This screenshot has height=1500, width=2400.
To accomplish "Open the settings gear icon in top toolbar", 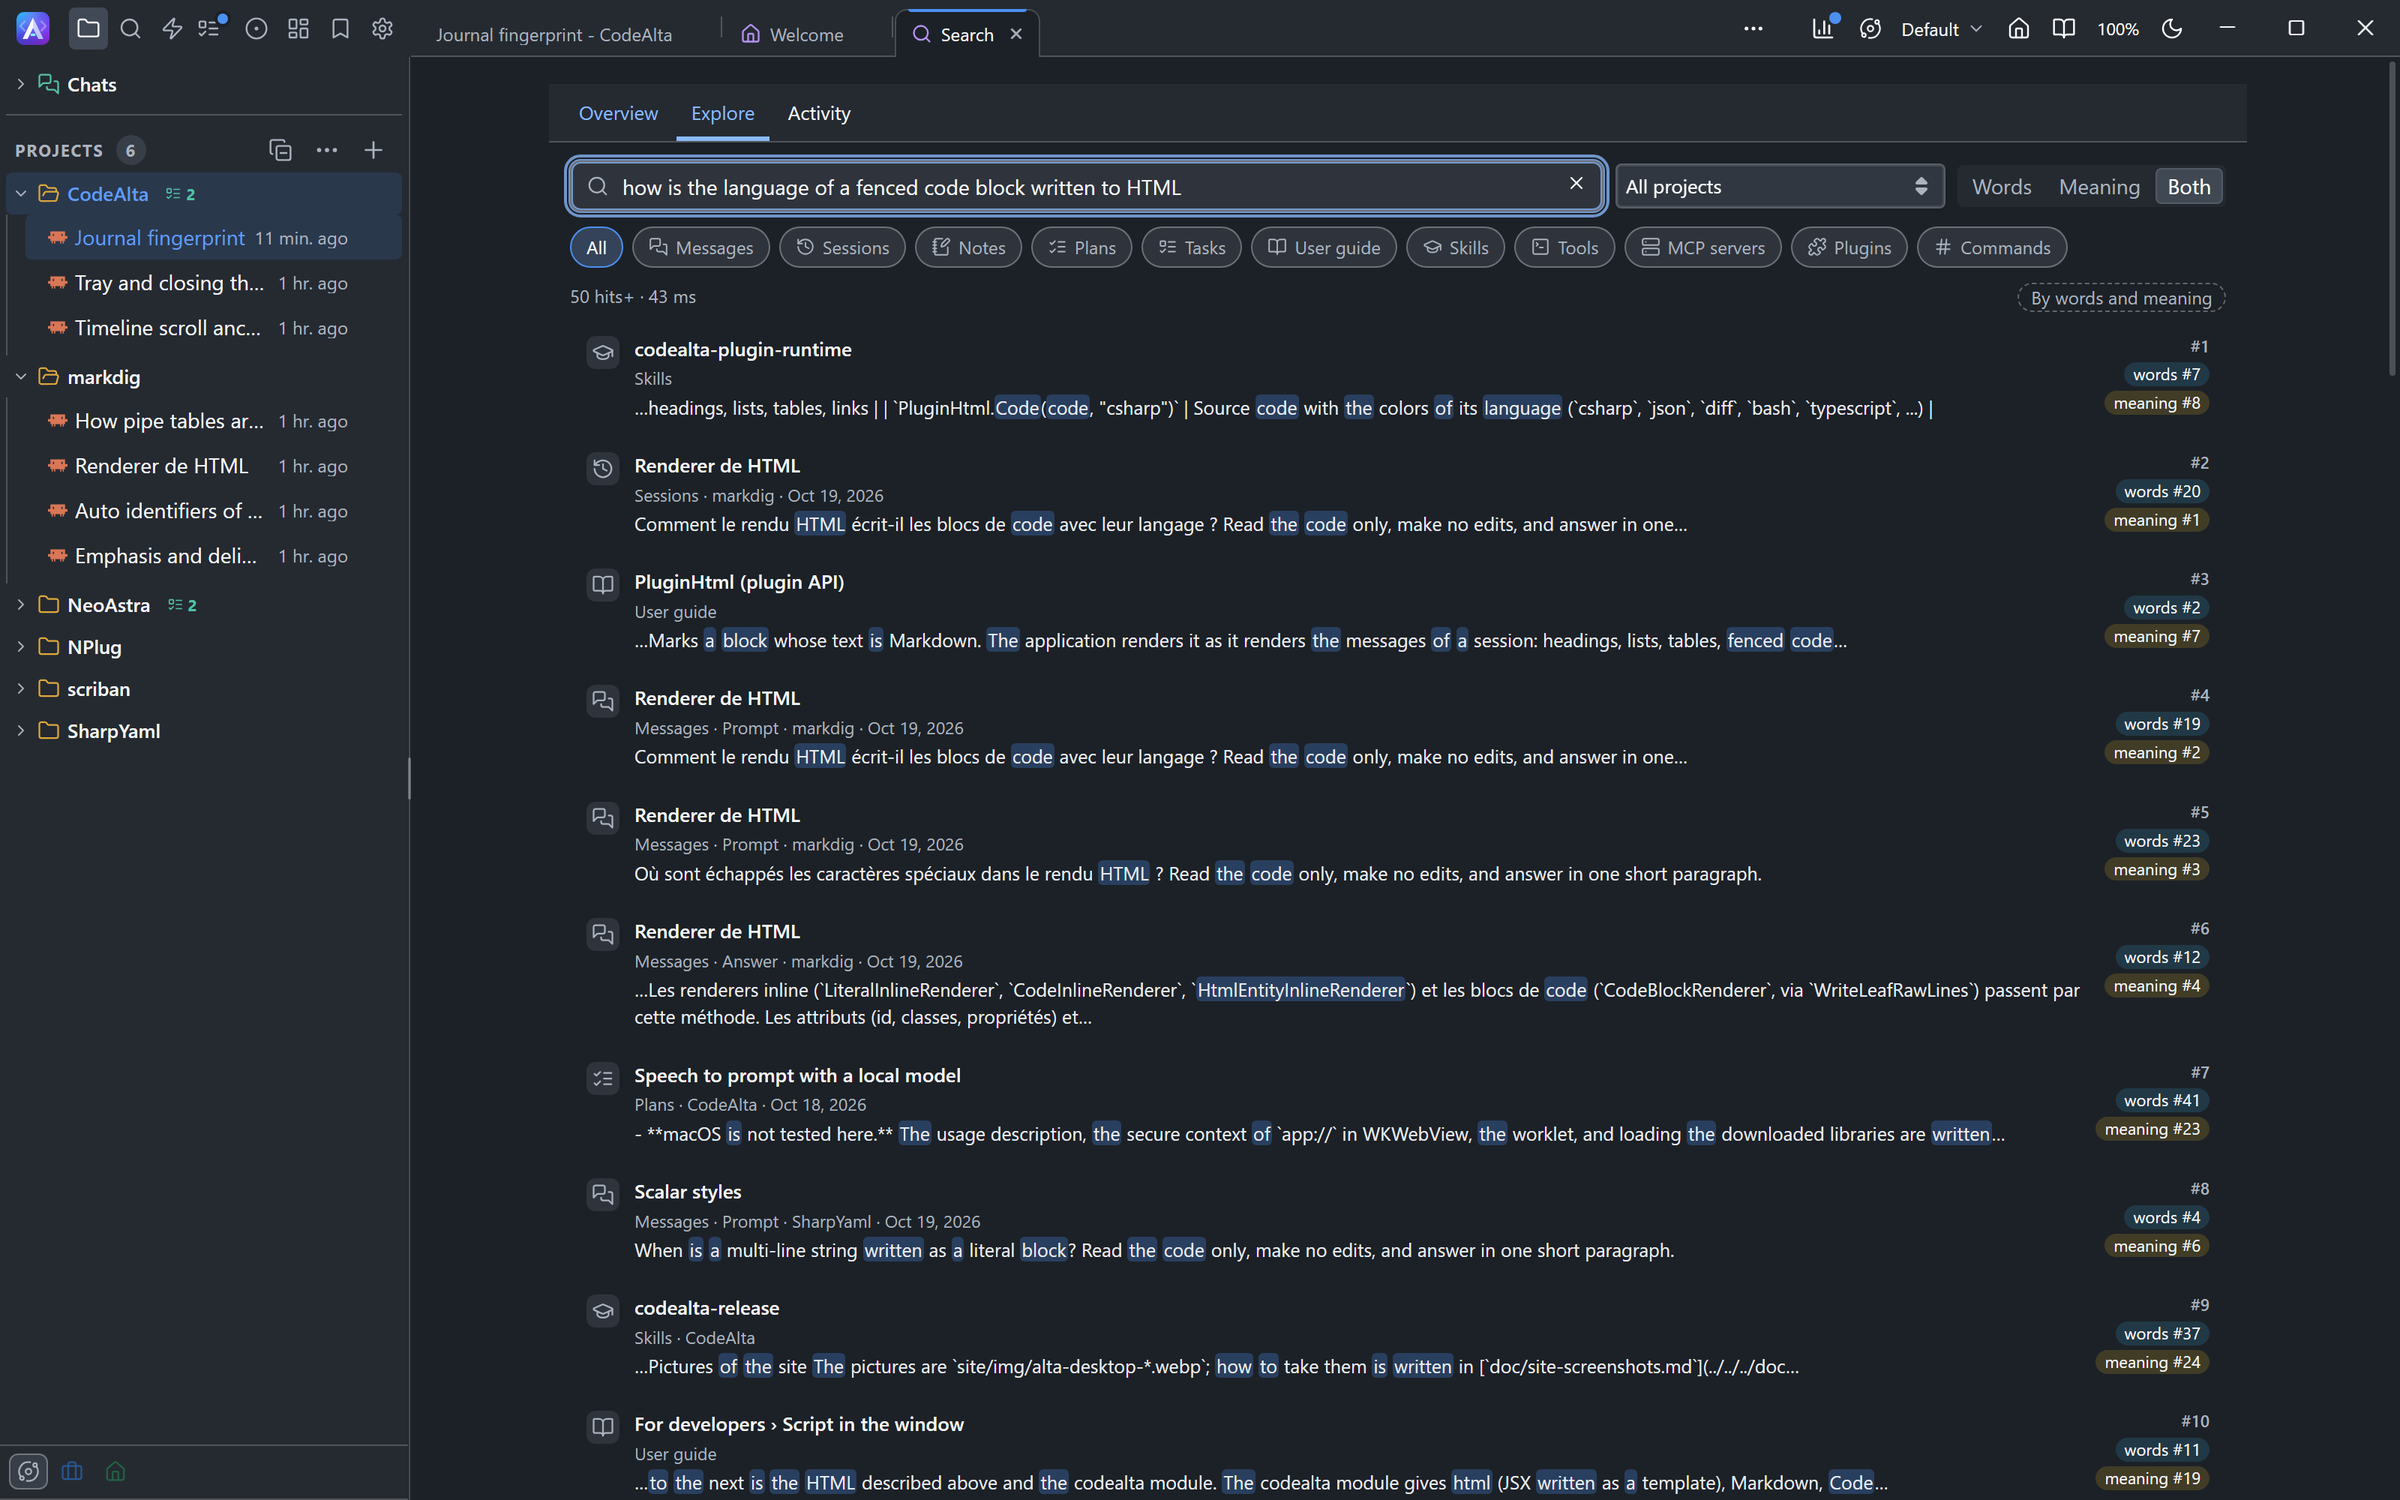I will coord(382,29).
